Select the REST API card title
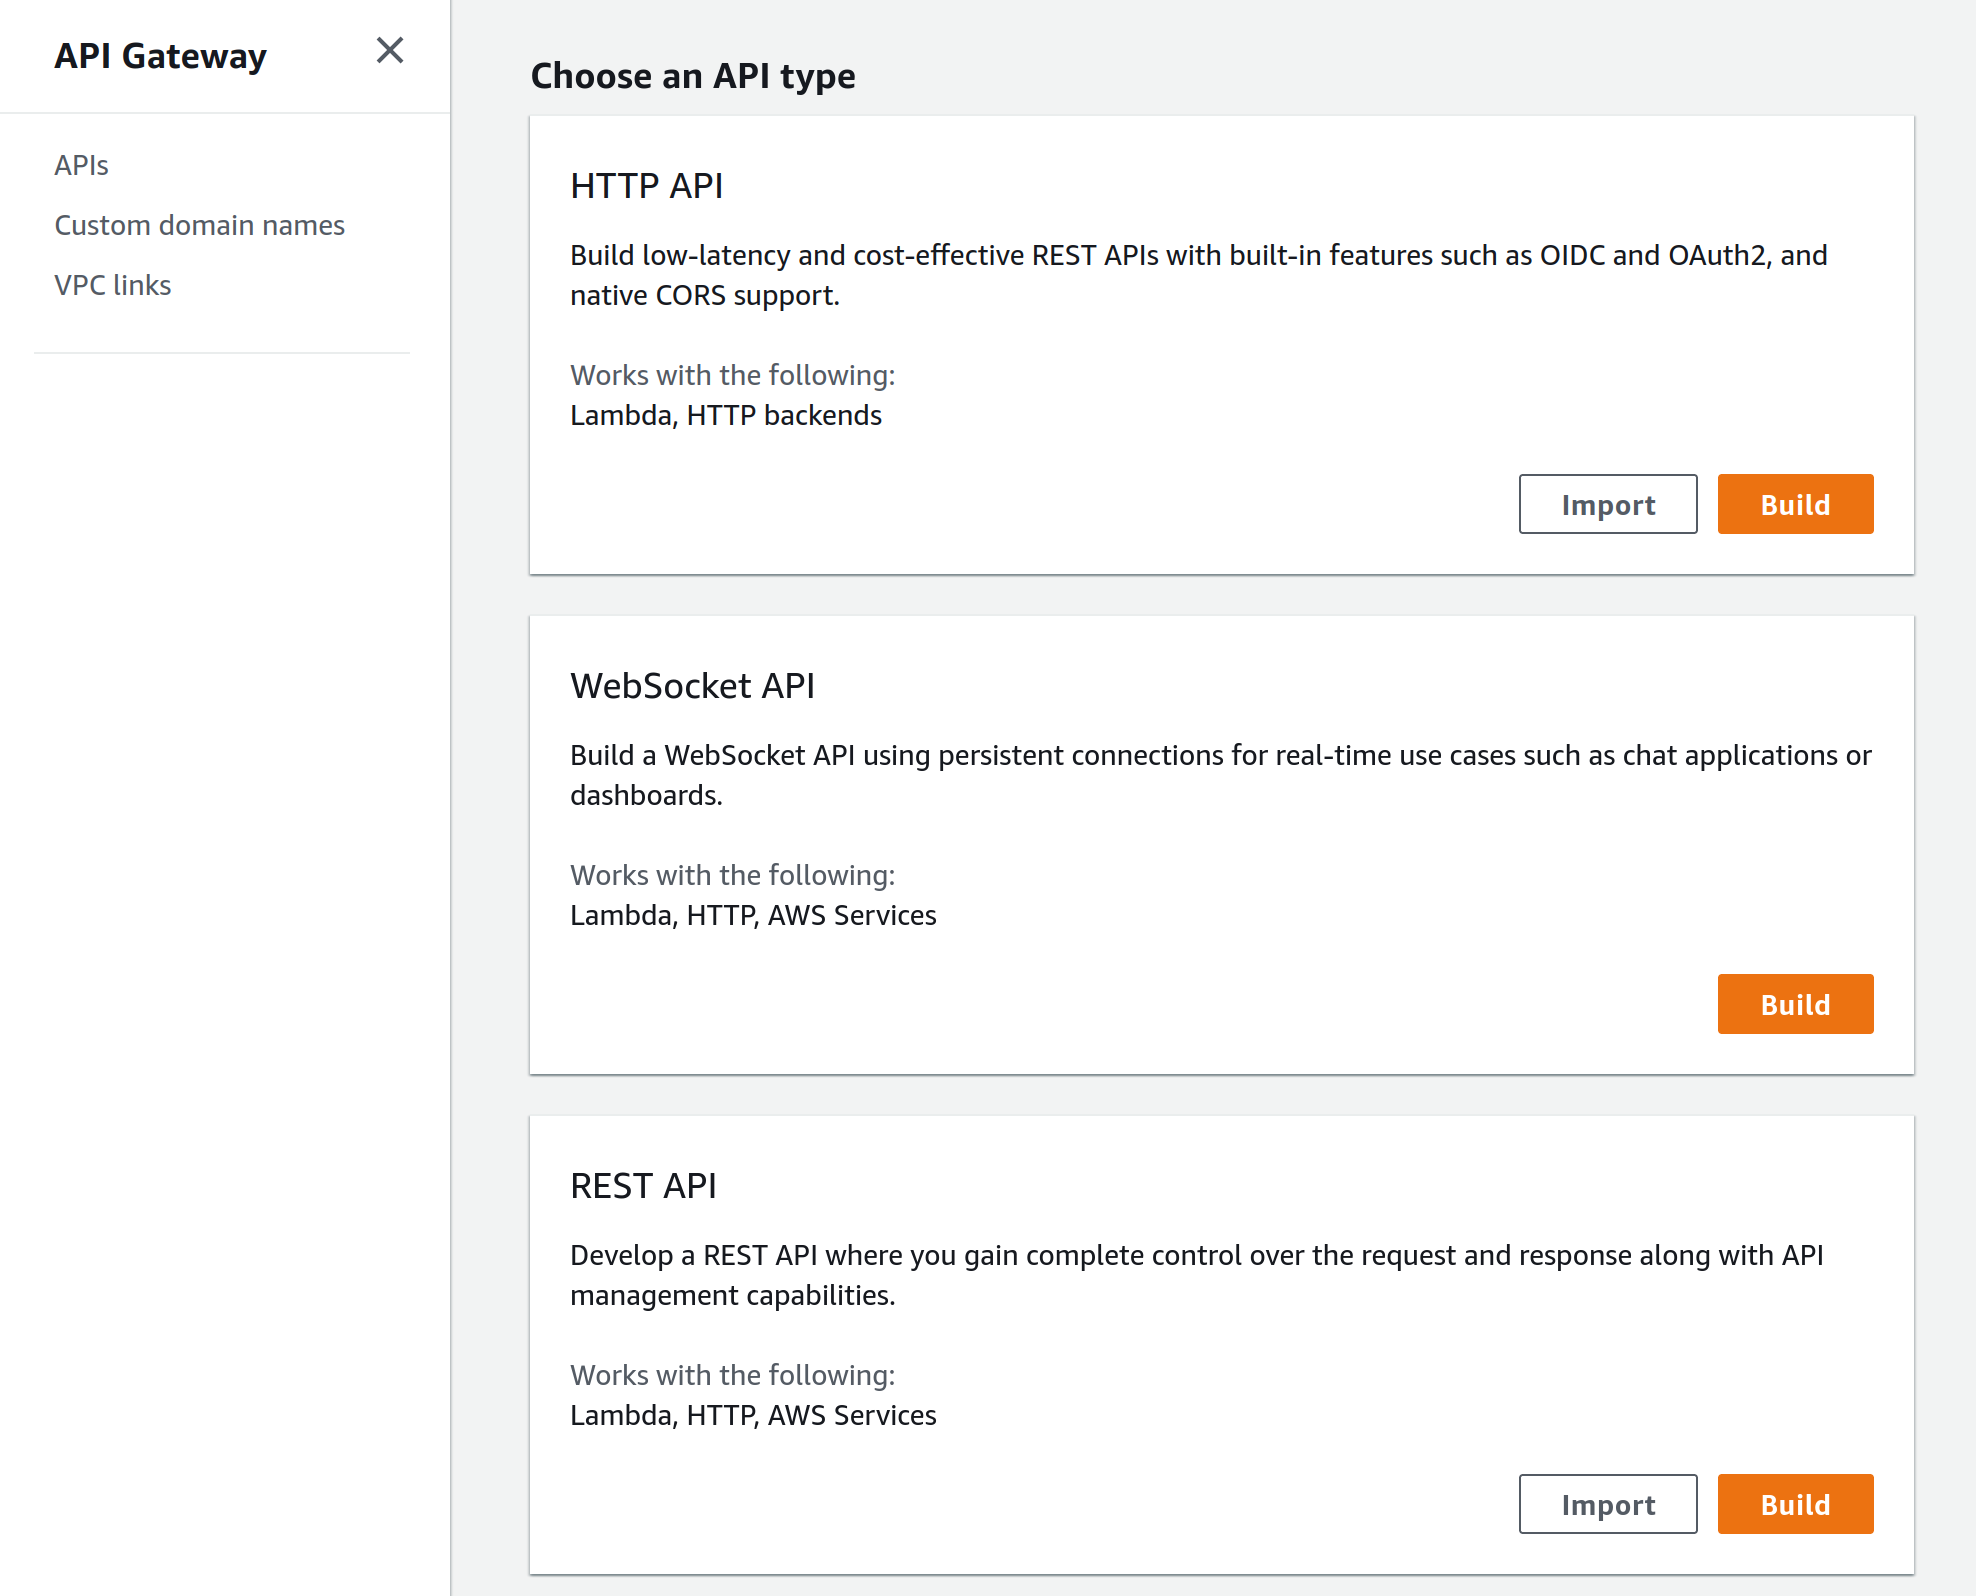 644,1186
